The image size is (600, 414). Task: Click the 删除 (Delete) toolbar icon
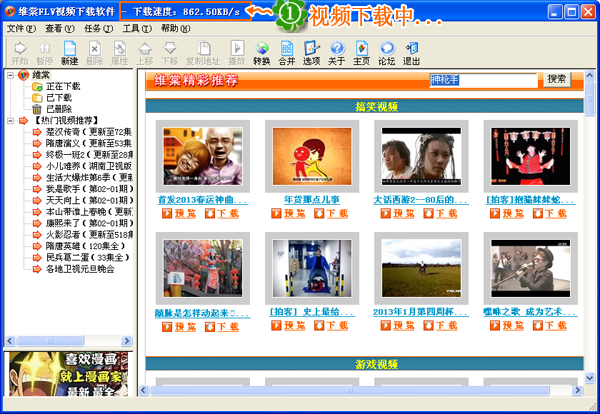(95, 53)
